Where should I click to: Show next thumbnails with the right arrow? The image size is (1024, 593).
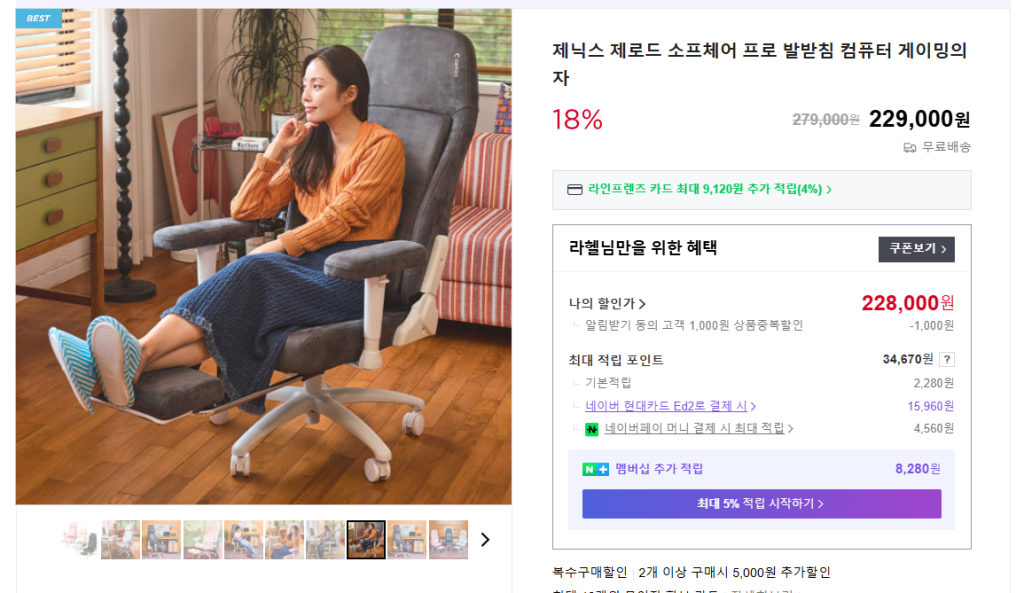485,539
